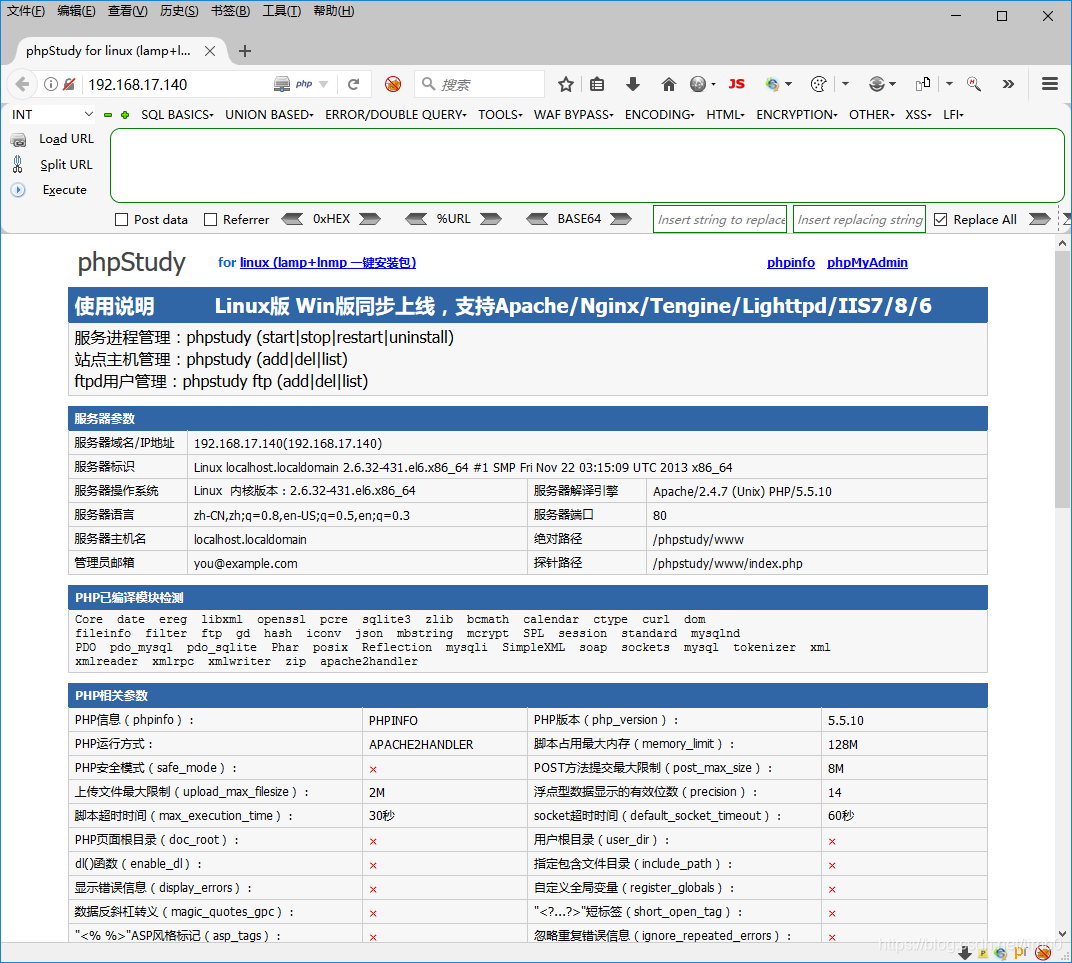This screenshot has height=963, width=1072.
Task: Click the red JS toolbar icon
Action: [736, 84]
